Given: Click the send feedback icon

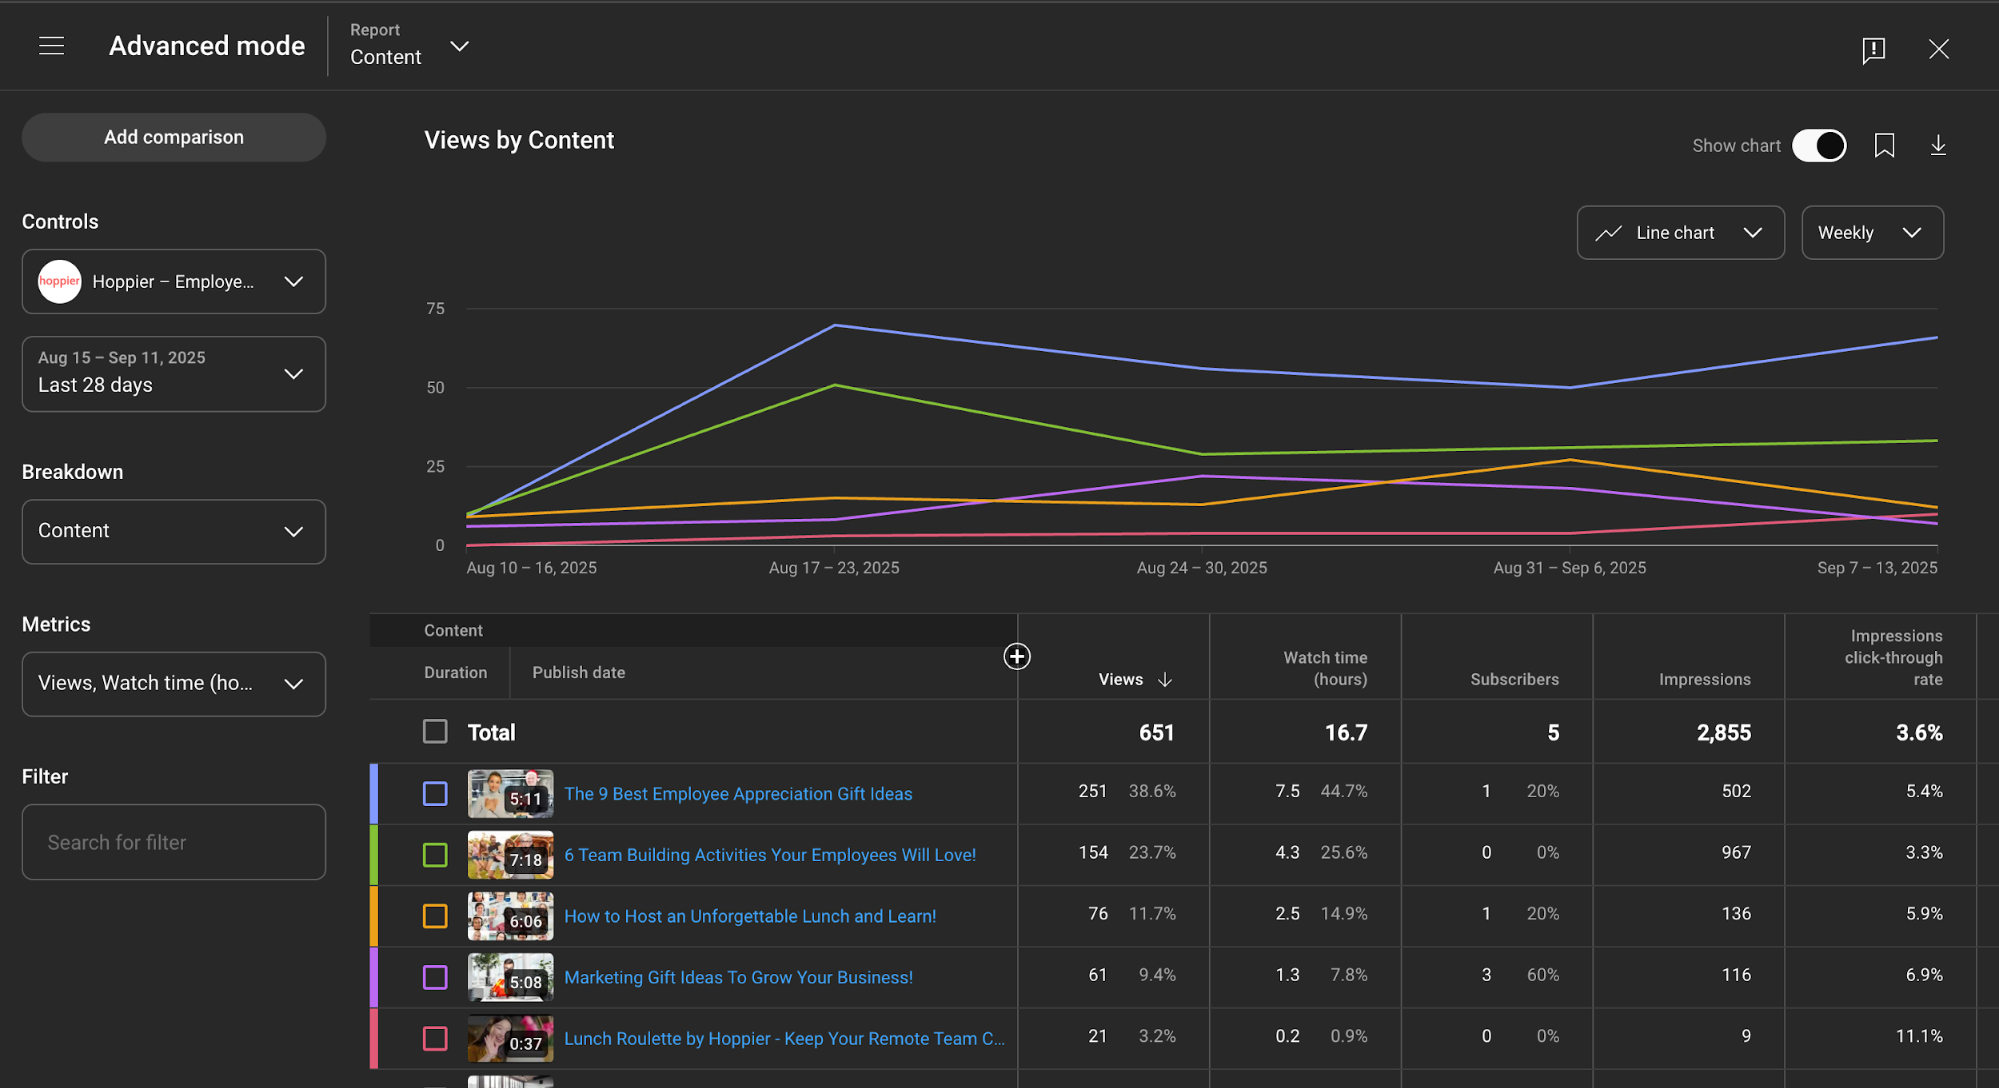Looking at the screenshot, I should pos(1874,50).
